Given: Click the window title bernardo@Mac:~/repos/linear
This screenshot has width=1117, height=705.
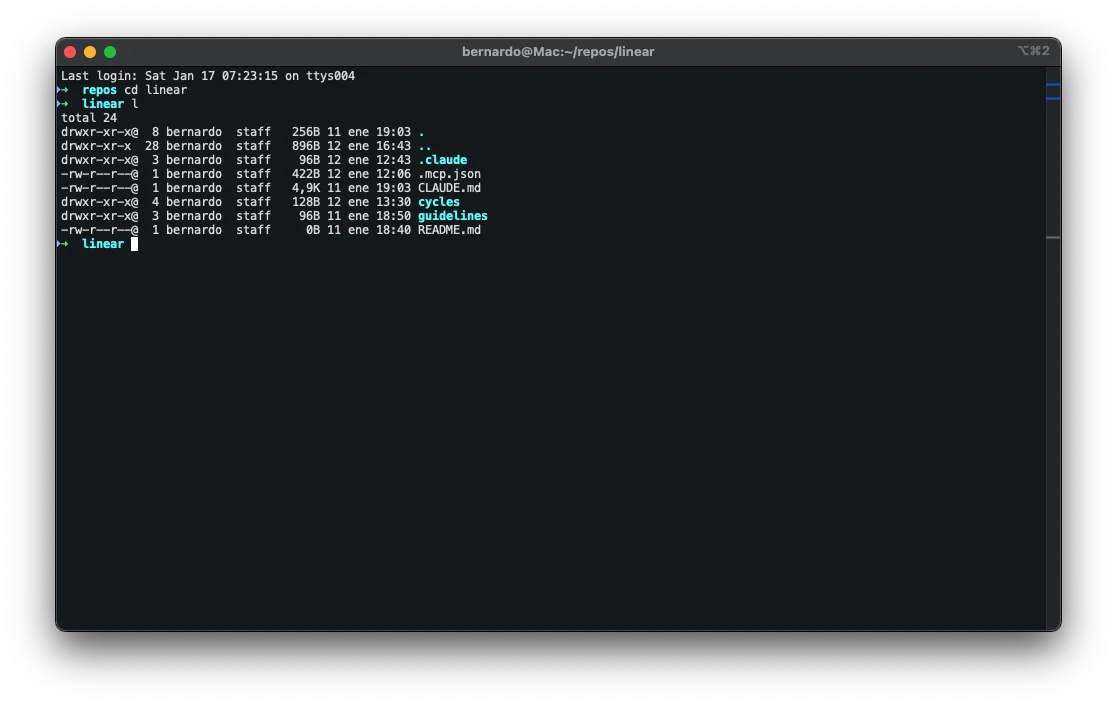Looking at the screenshot, I should [558, 51].
